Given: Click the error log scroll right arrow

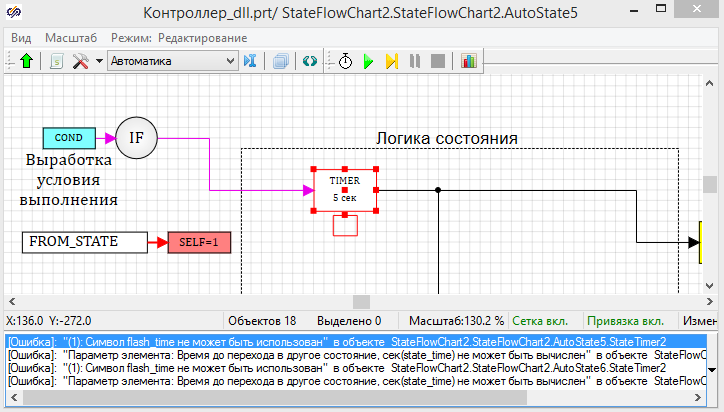Looking at the screenshot, I should click(698, 397).
